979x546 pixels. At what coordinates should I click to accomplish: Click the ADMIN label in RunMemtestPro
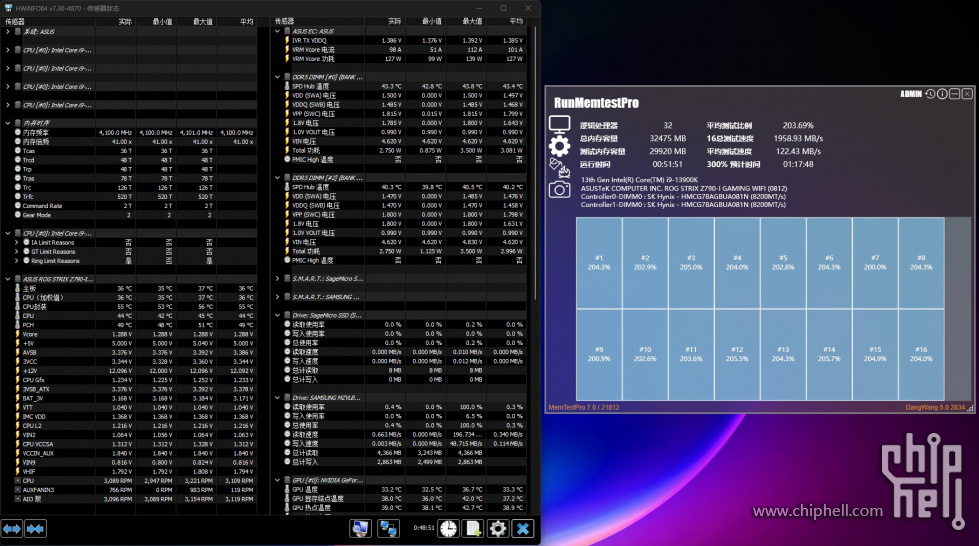tap(911, 94)
